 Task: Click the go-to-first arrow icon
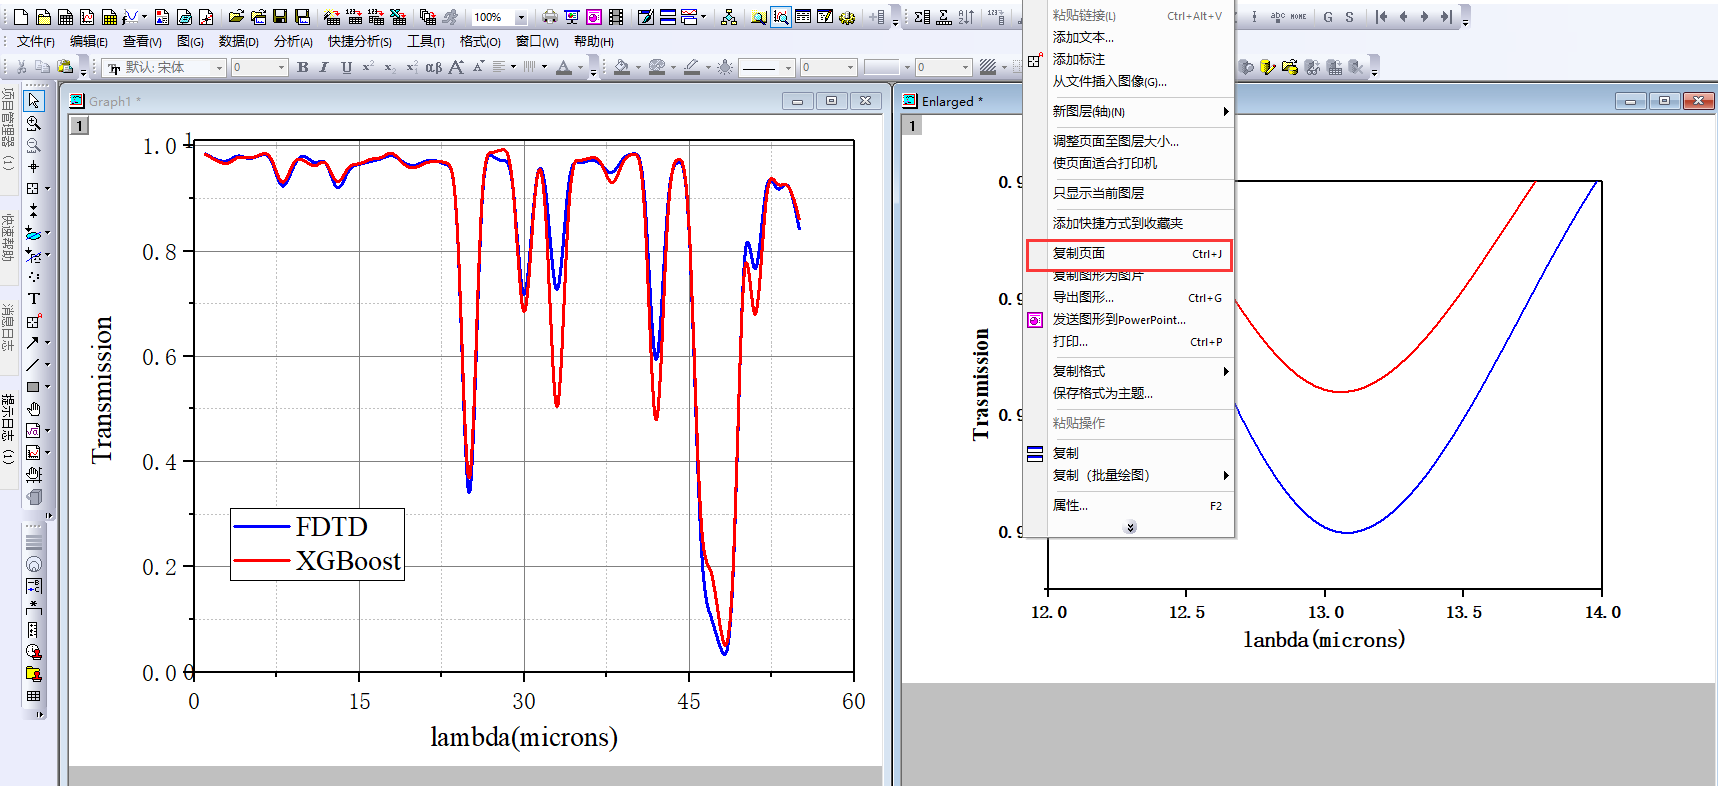(x=1382, y=17)
